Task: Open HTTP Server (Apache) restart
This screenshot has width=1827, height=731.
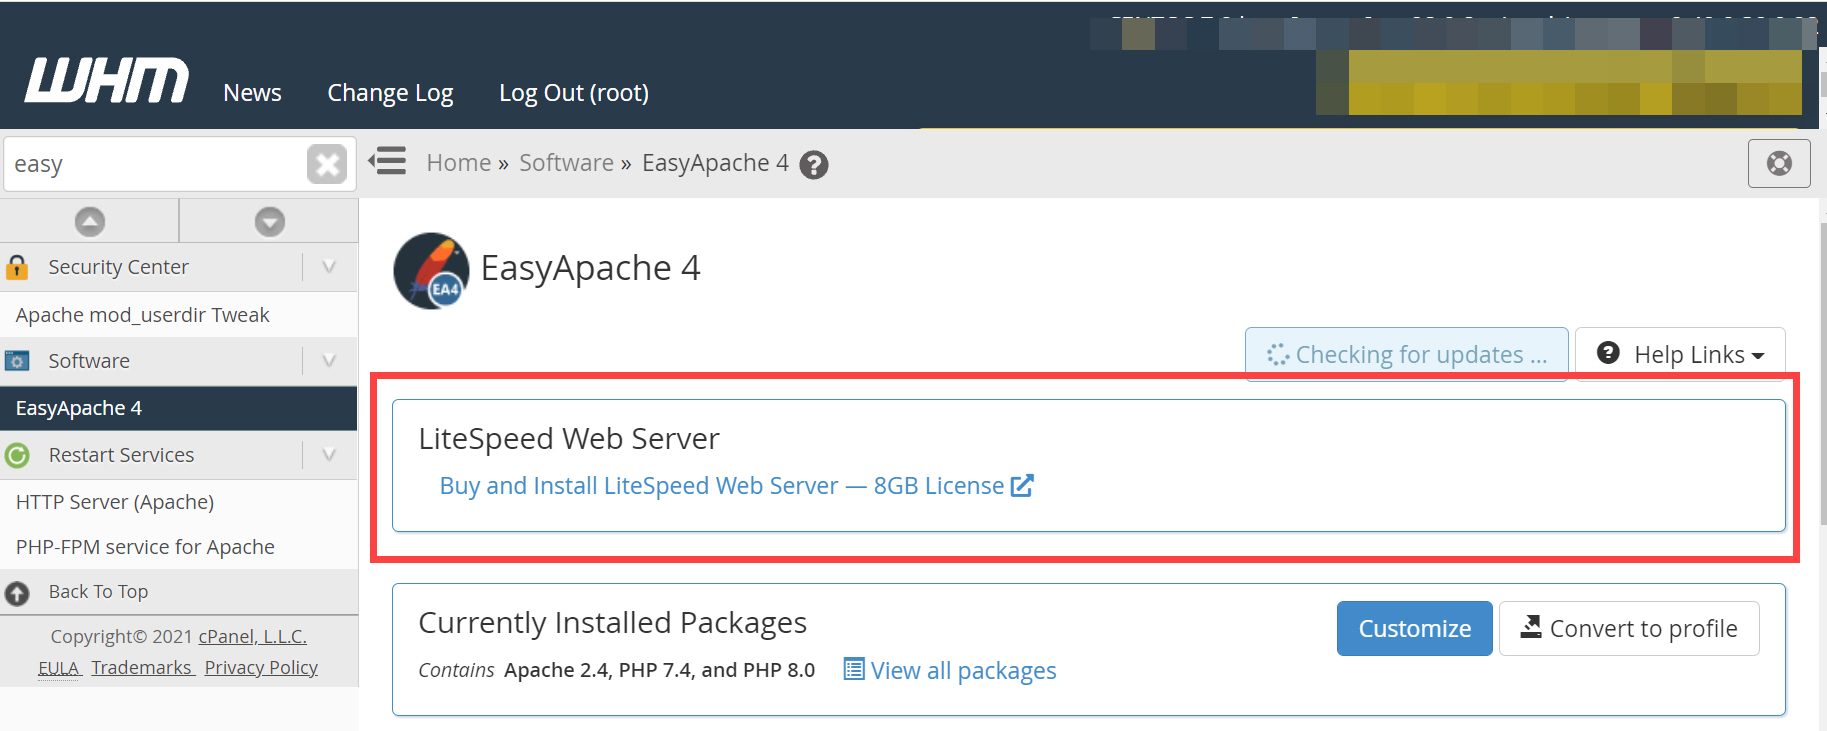Action: pos(115,502)
